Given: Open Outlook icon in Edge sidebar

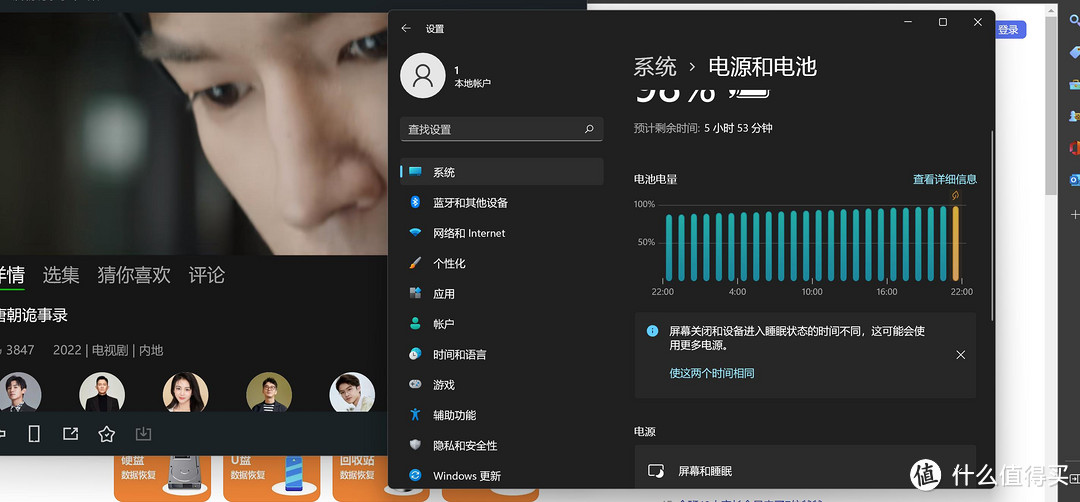Looking at the screenshot, I should (x=1074, y=180).
